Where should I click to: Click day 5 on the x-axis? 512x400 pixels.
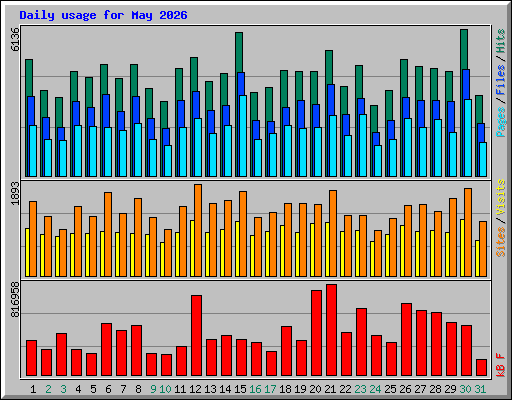click(x=93, y=389)
